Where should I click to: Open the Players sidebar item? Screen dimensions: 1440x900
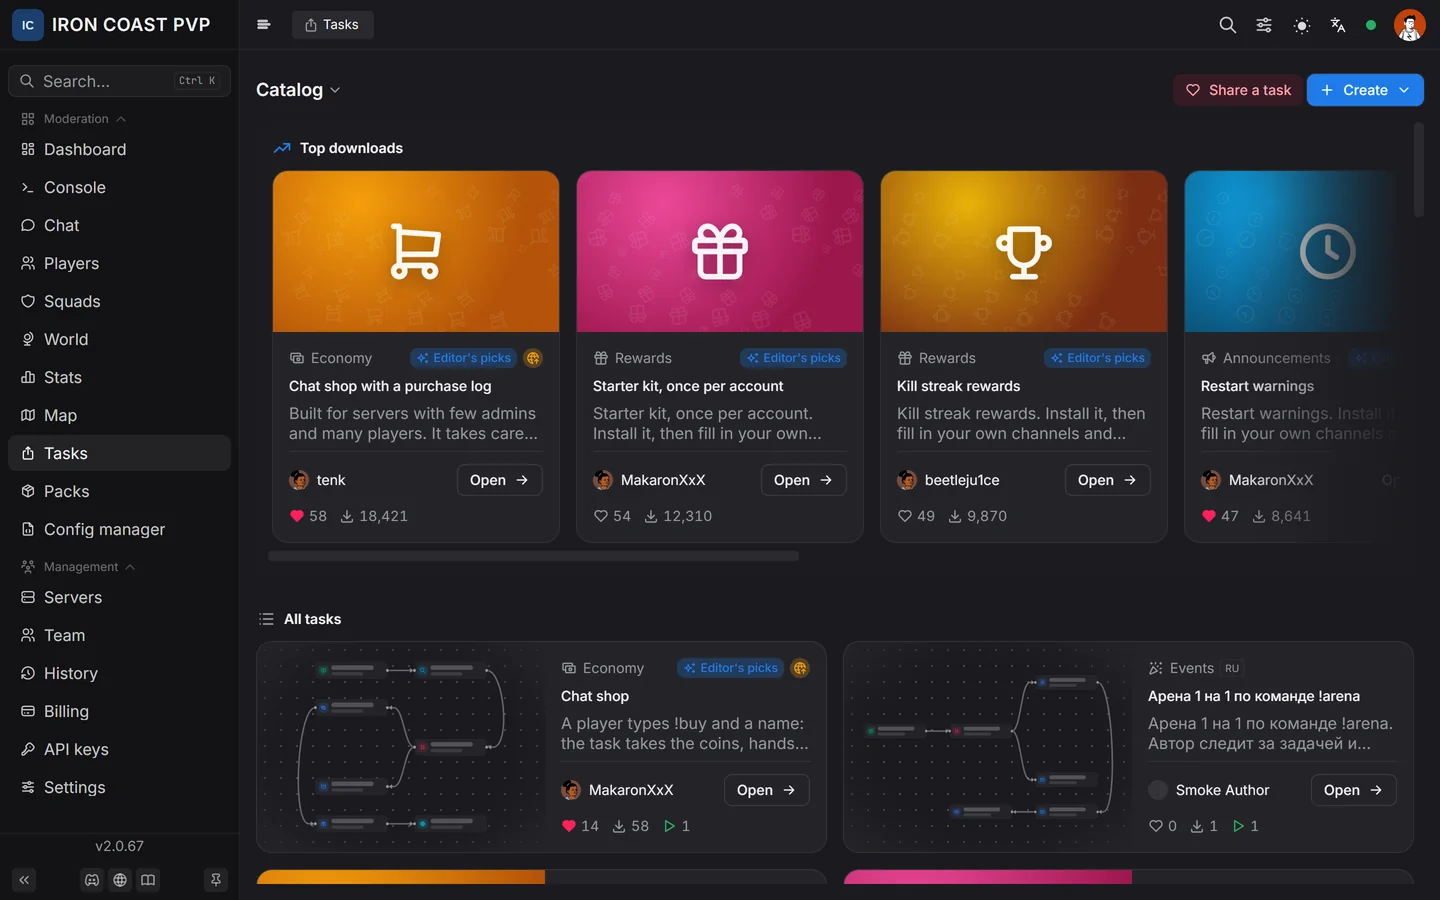click(119, 263)
